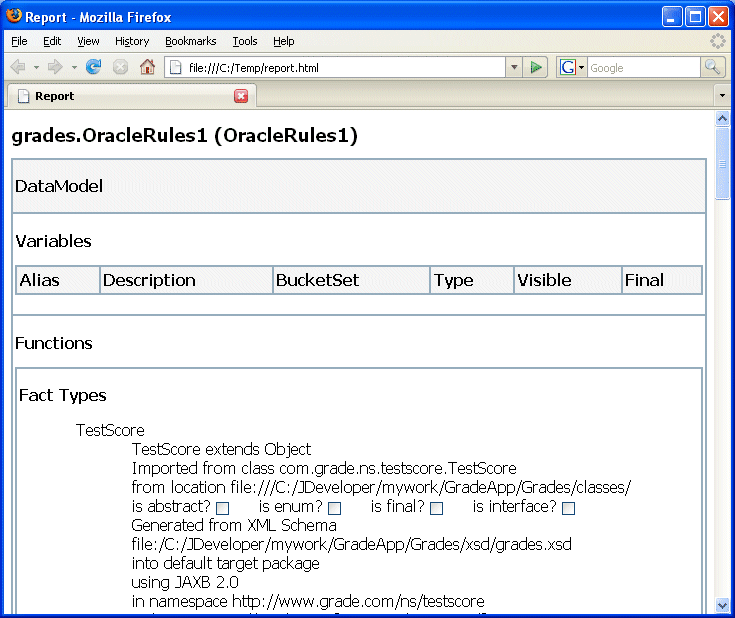Stop loading the page
Viewport: 735px width, 618px height.
tap(120, 67)
